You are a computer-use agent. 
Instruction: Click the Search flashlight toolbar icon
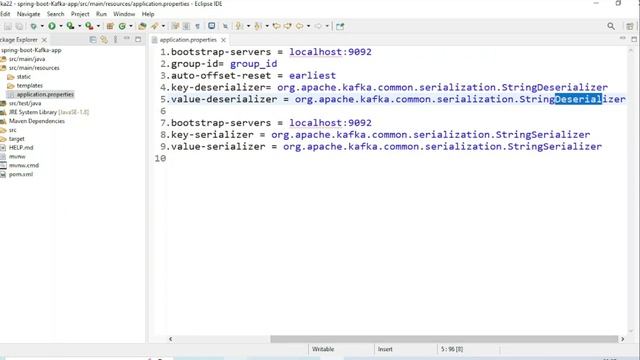pos(155,26)
